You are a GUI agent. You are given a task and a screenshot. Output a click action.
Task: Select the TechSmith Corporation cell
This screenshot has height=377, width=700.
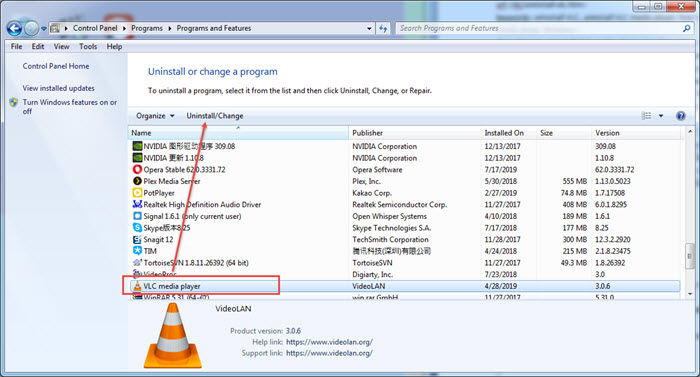pos(390,239)
